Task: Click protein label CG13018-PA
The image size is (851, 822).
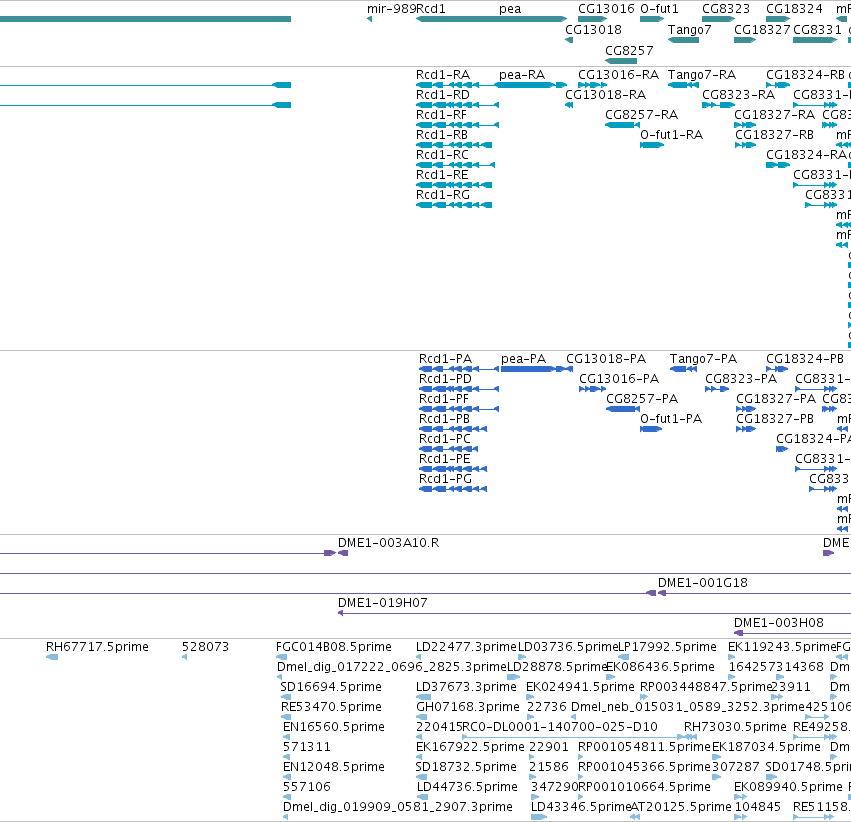Action: point(606,359)
